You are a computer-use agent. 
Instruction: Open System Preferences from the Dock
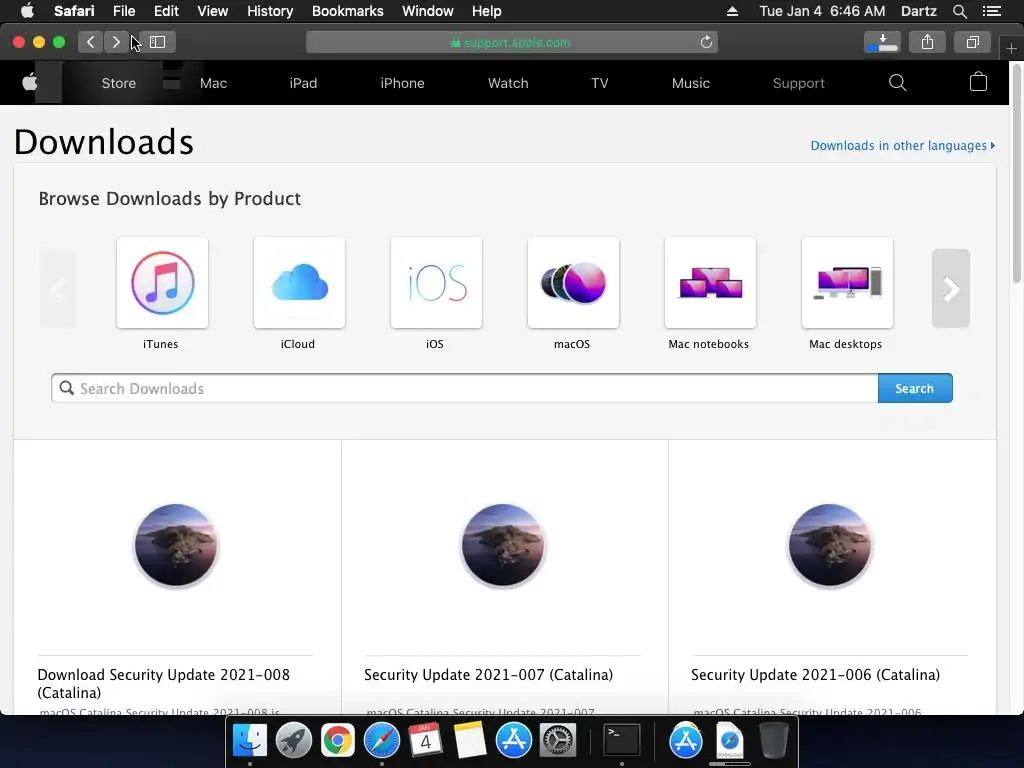click(x=558, y=740)
